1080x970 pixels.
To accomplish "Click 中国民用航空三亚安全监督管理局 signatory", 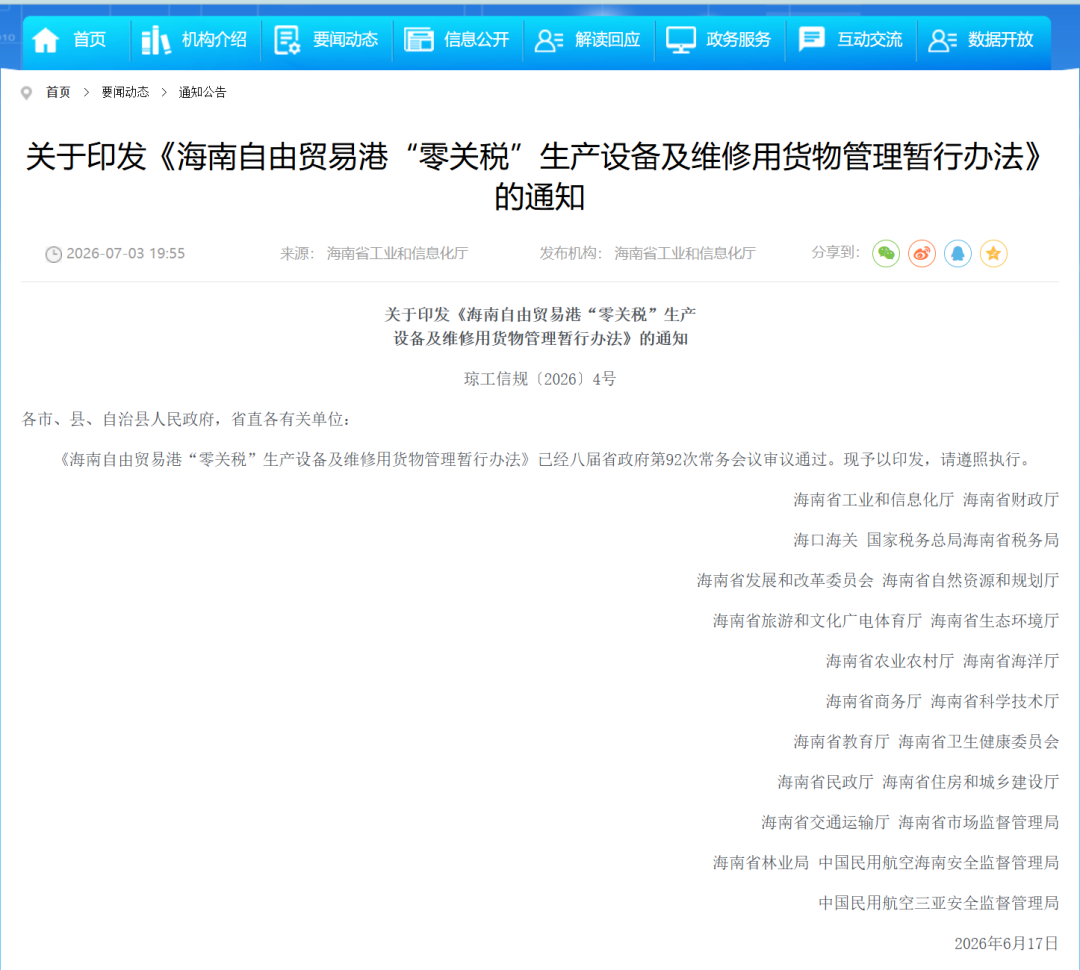I will 938,902.
